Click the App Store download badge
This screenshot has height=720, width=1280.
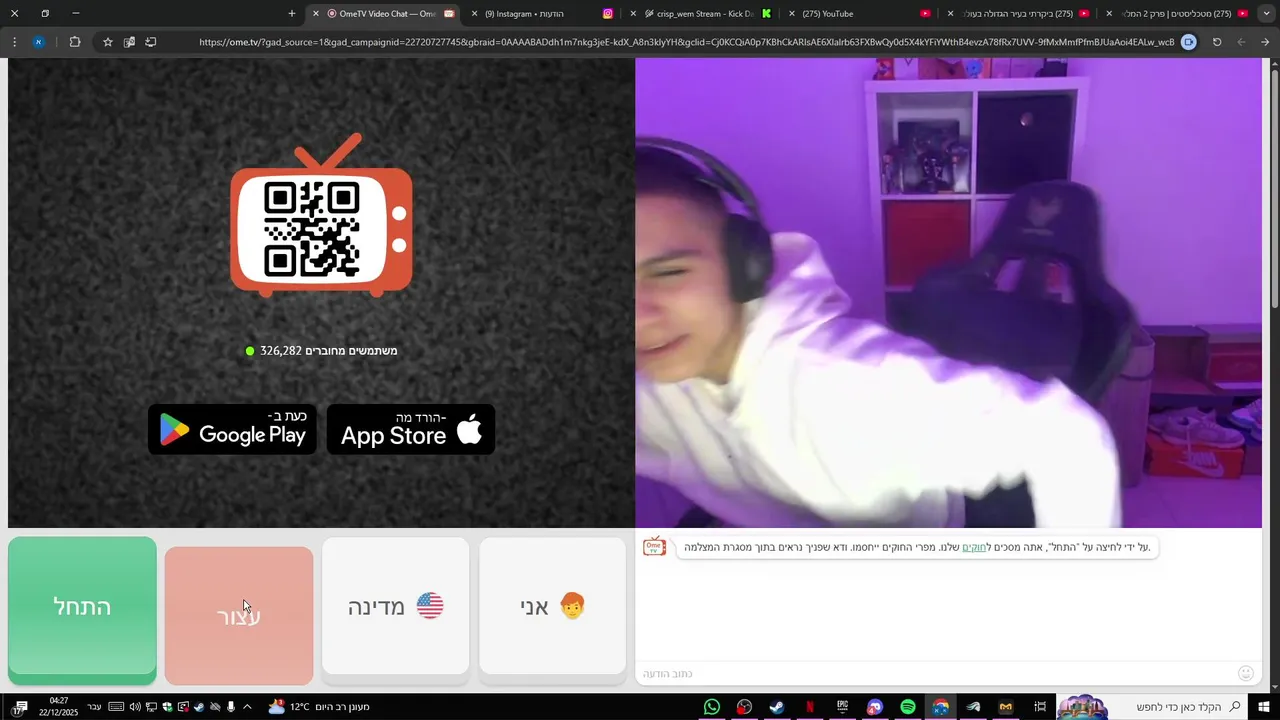click(x=411, y=430)
